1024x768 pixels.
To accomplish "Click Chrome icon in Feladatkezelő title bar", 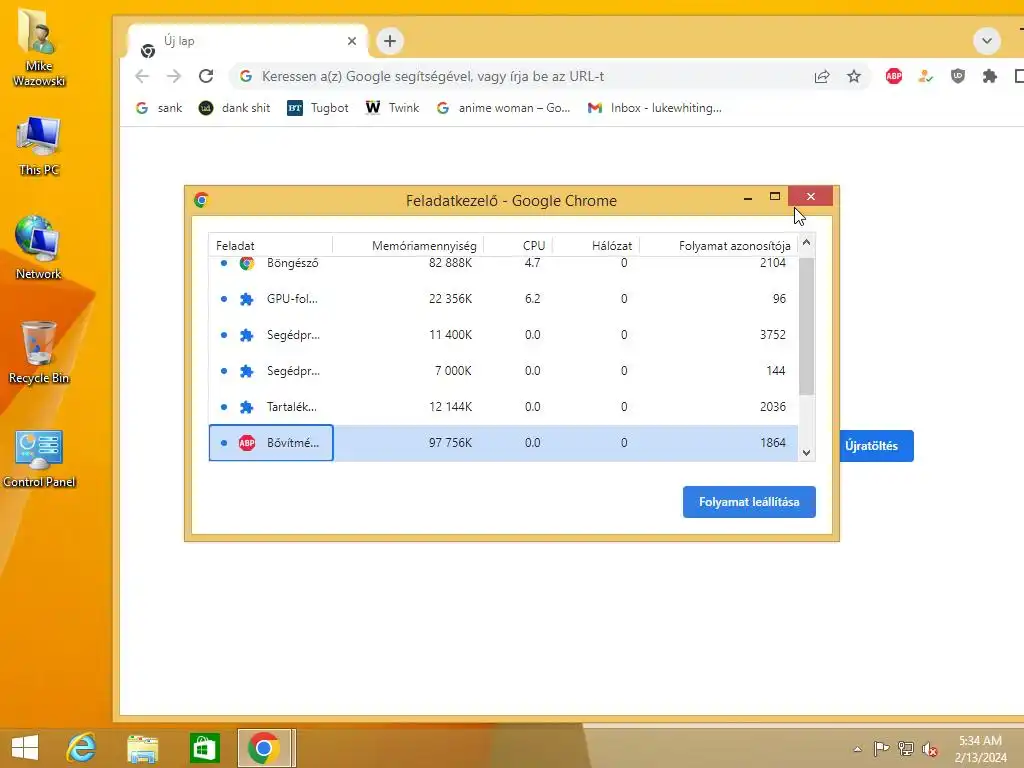I will pos(201,200).
